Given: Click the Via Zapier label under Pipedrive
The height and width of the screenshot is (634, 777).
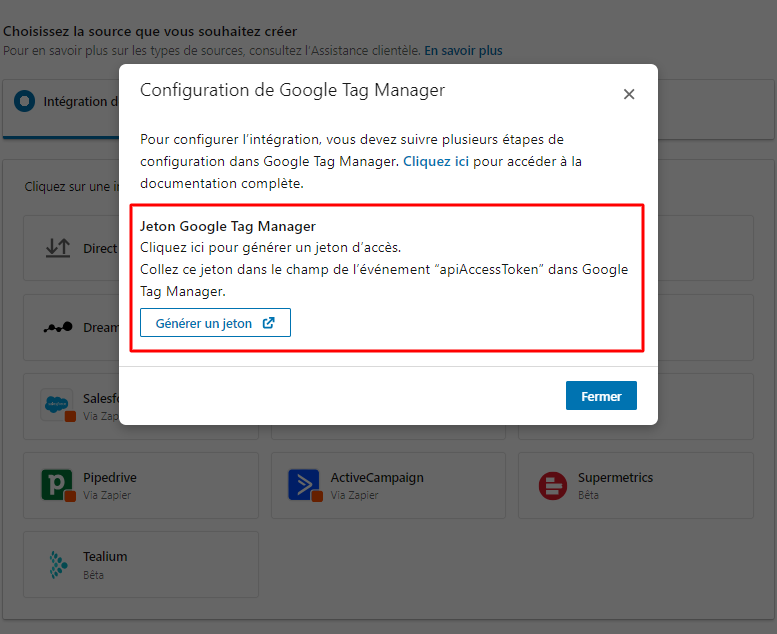Looking at the screenshot, I should (x=107, y=495).
